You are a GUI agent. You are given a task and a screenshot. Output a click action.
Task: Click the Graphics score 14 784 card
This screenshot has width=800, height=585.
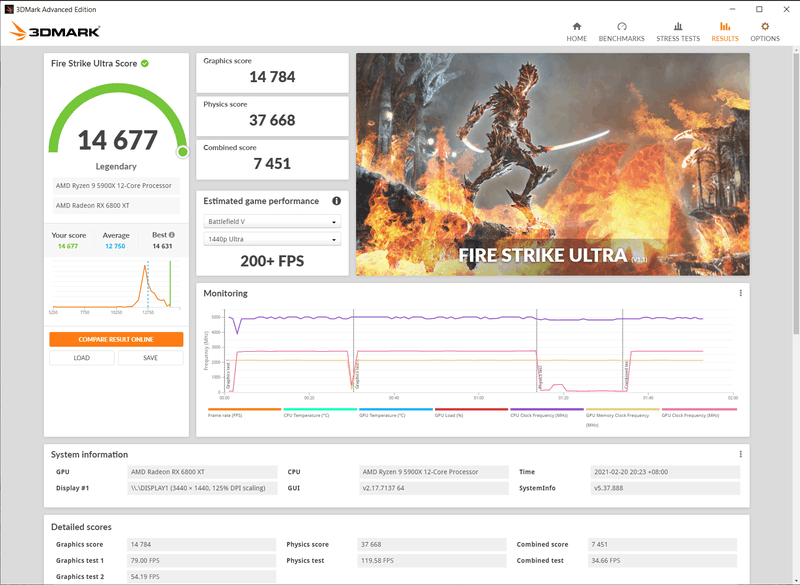pos(272,72)
